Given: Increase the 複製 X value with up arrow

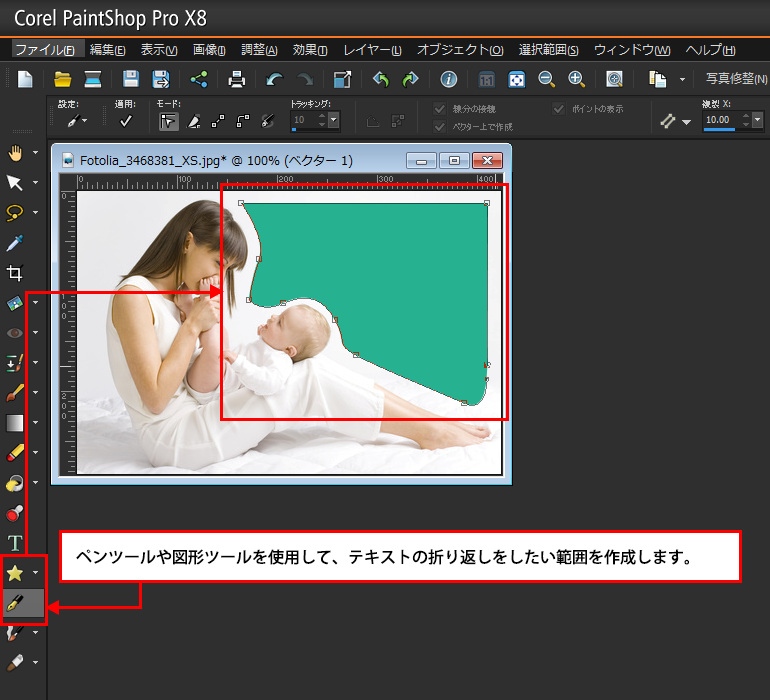Looking at the screenshot, I should click(746, 115).
